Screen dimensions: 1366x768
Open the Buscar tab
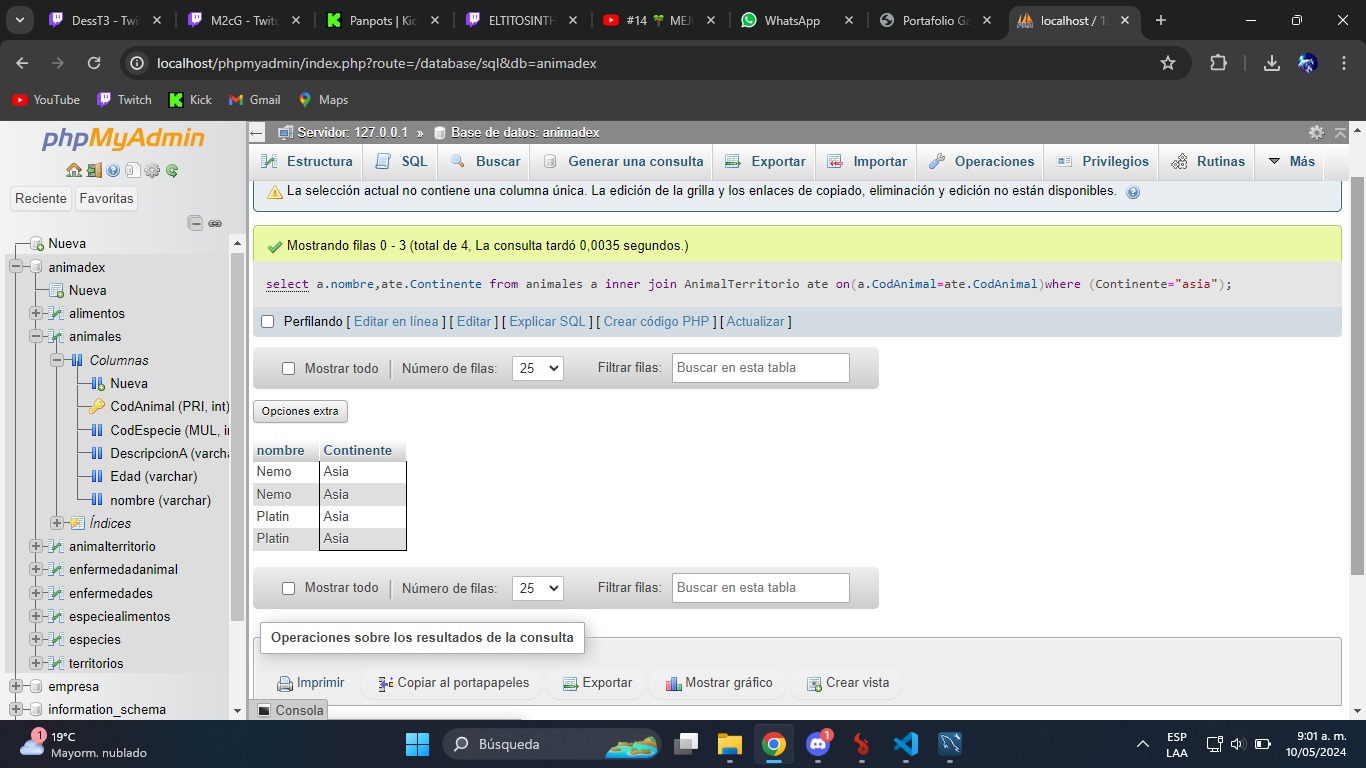pyautogui.click(x=485, y=161)
